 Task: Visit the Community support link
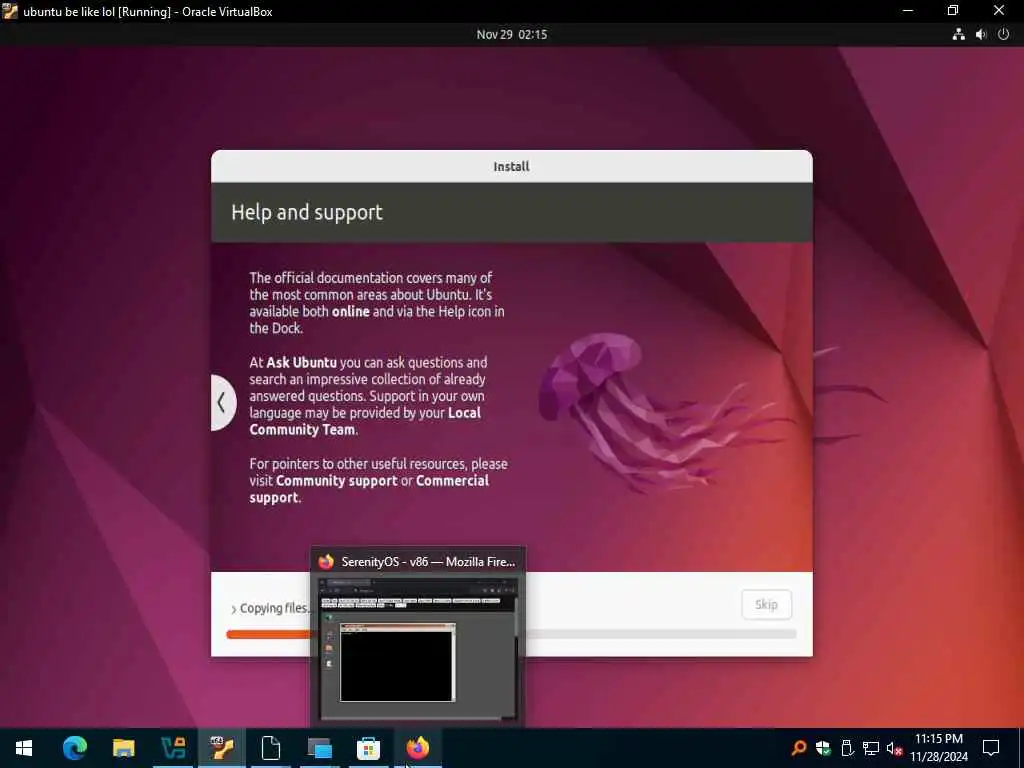[336, 481]
